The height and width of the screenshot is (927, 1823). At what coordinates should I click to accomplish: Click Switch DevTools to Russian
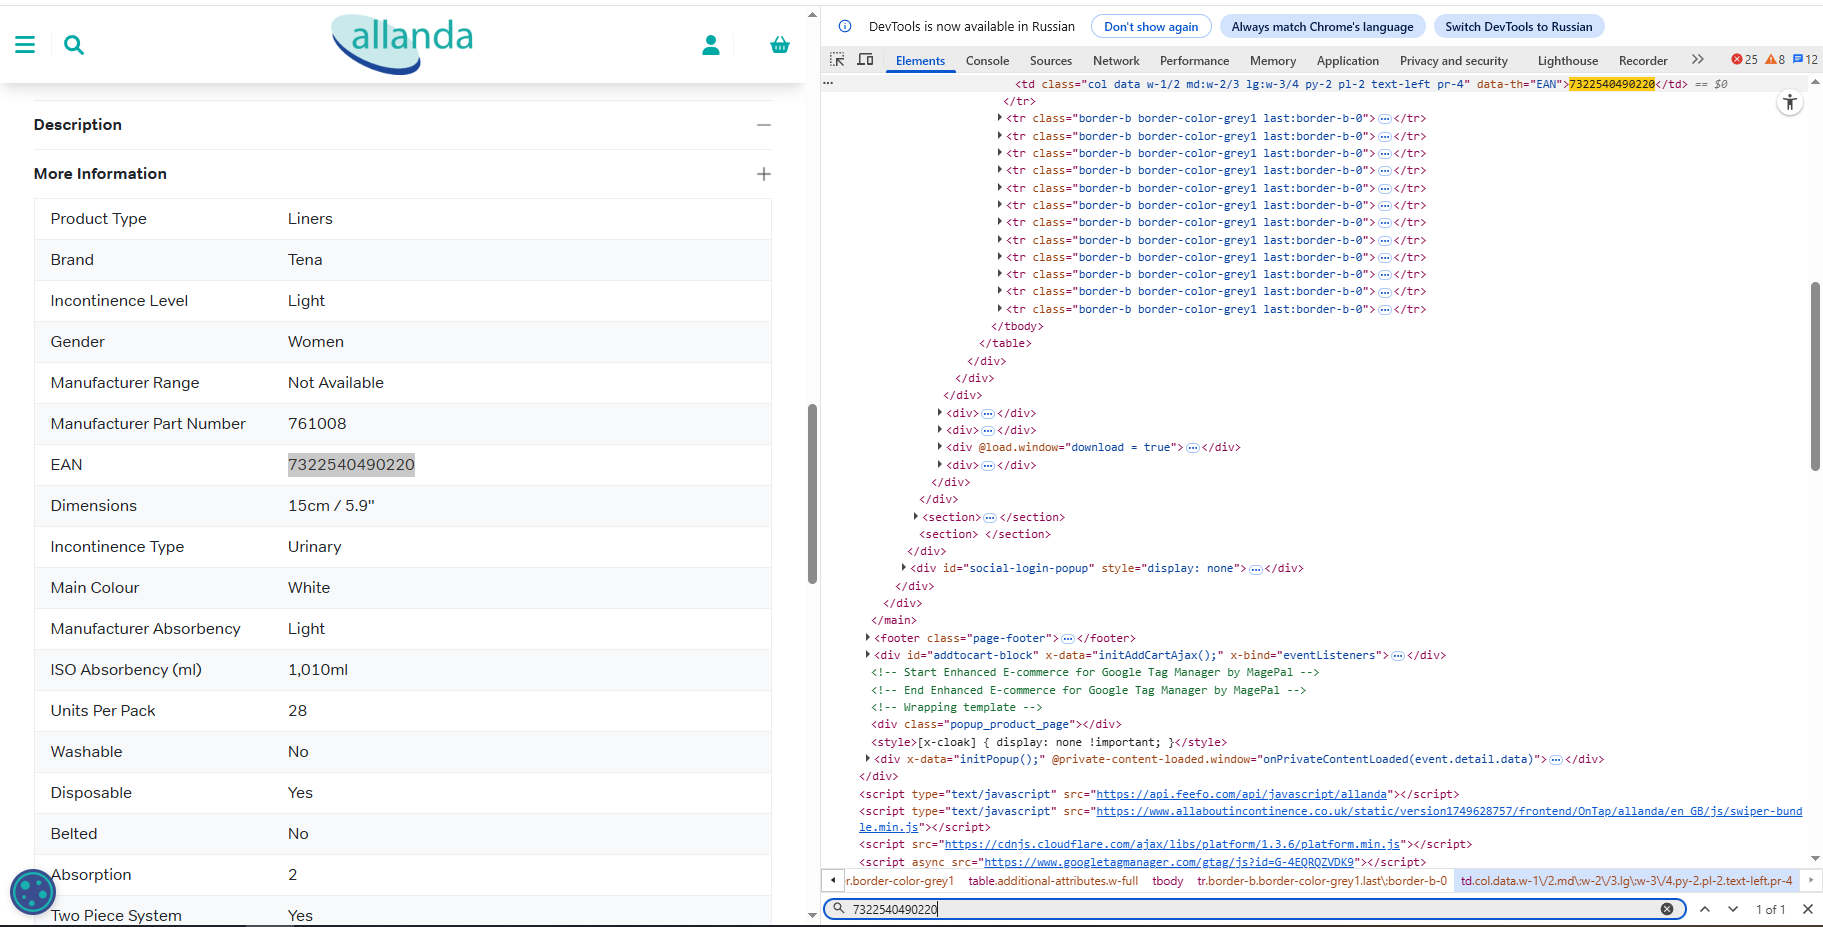point(1518,27)
